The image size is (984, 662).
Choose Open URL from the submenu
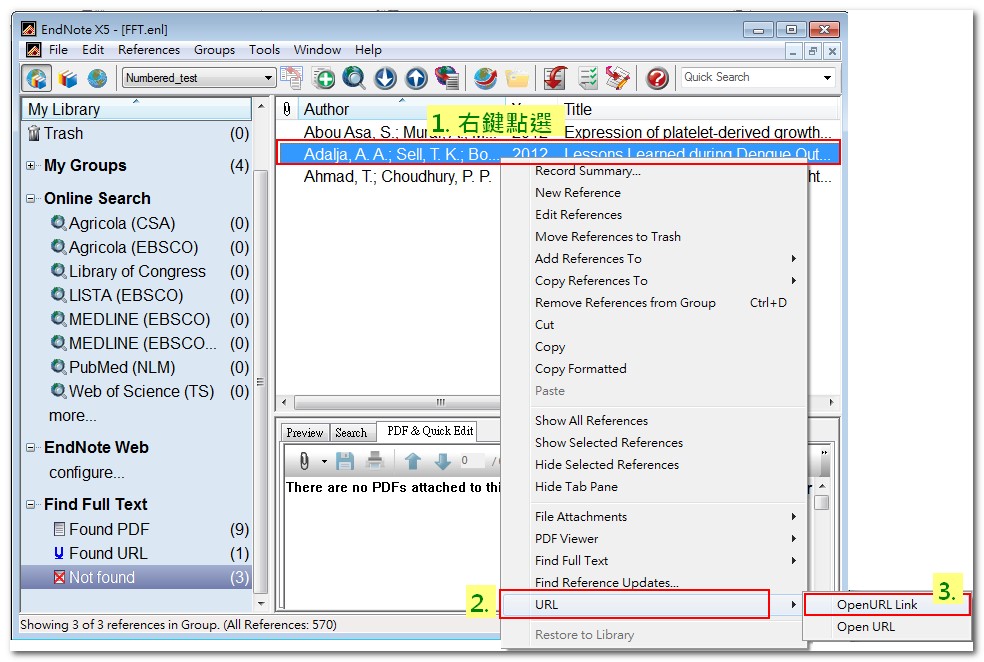(886, 627)
